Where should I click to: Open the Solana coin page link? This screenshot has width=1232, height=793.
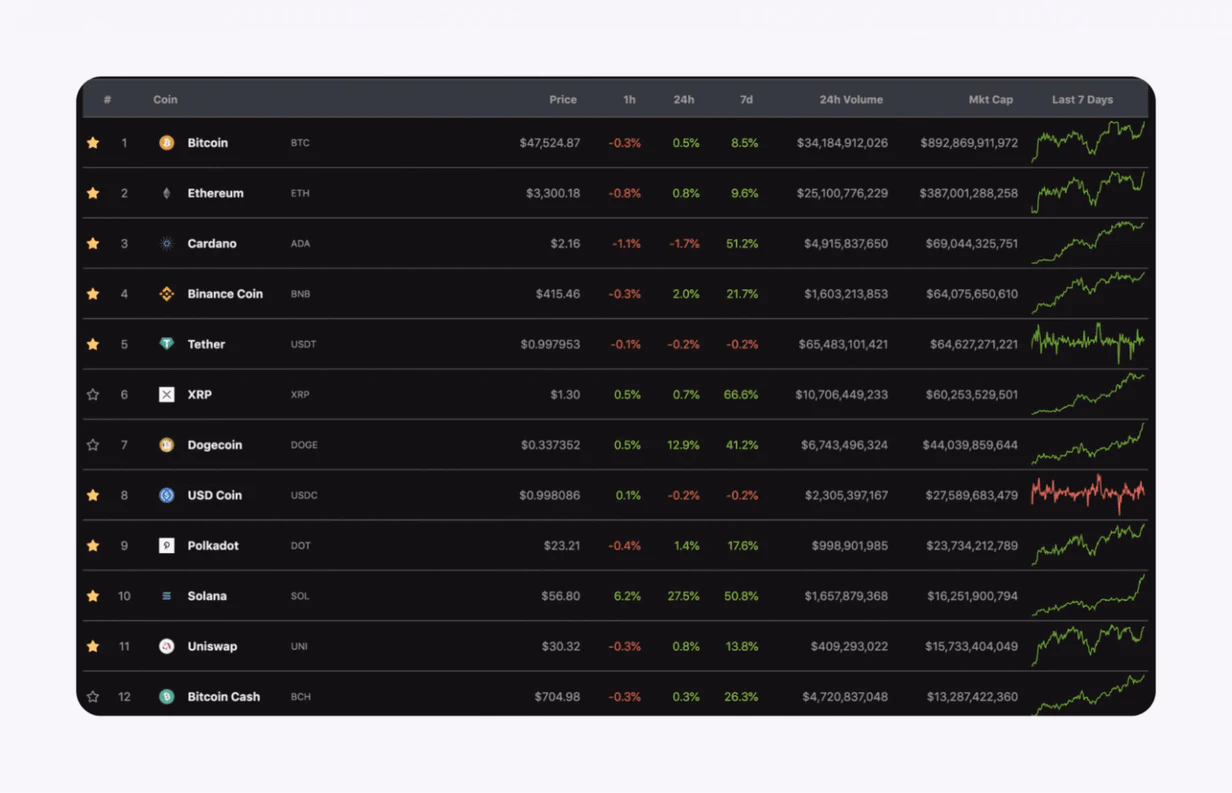coord(207,596)
